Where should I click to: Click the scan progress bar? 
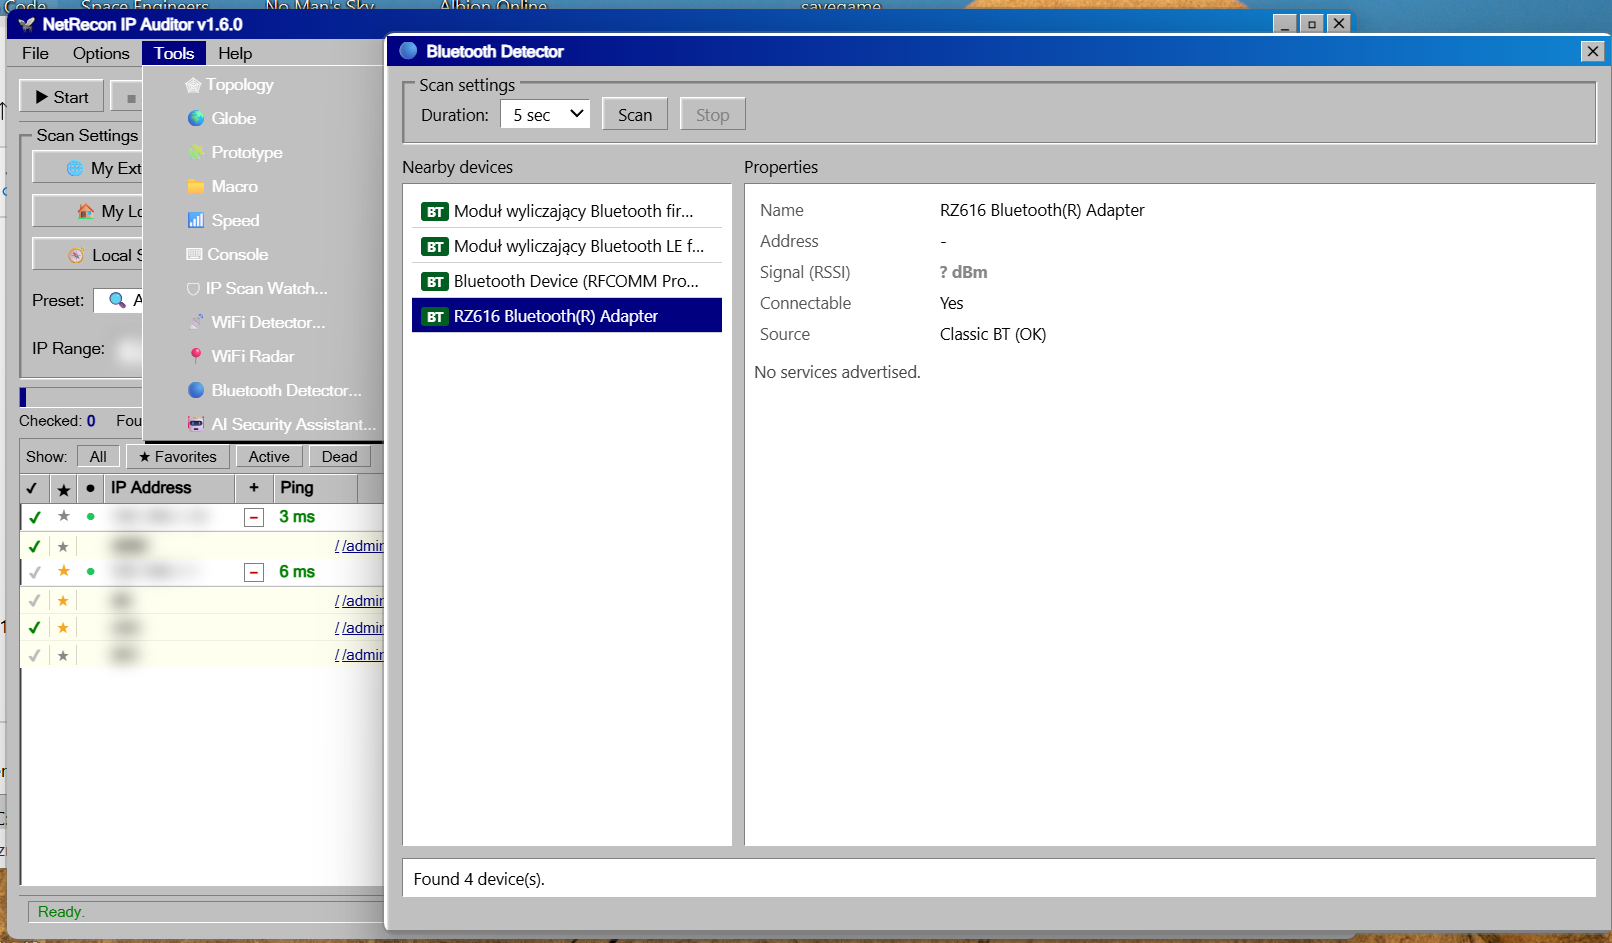81,397
